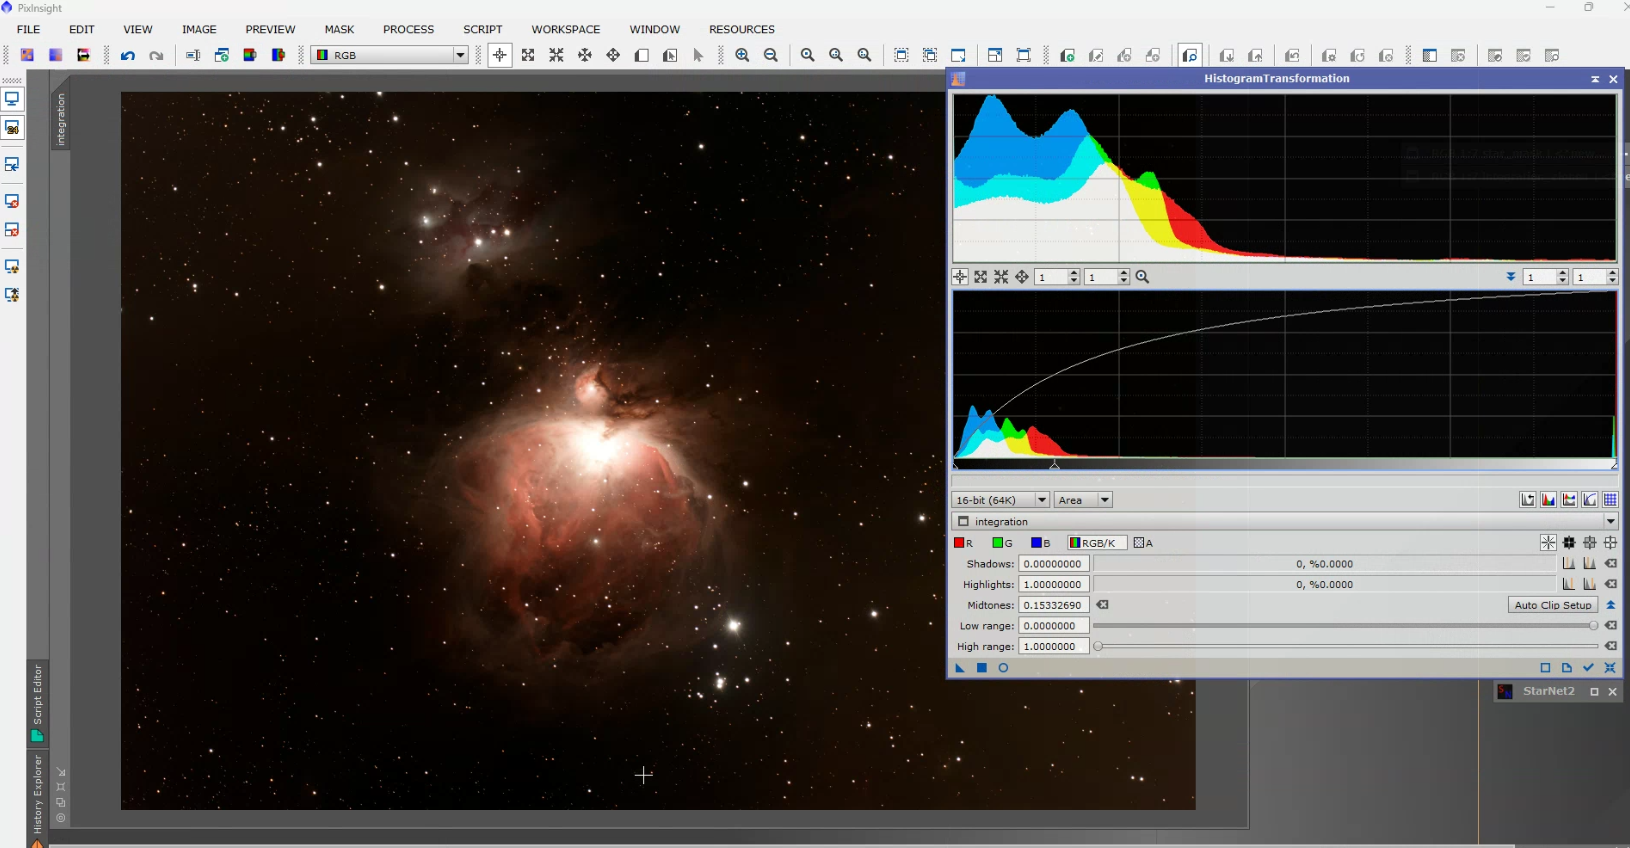
Task: Collapse the output histogram with blue double chevron
Action: point(1511,277)
